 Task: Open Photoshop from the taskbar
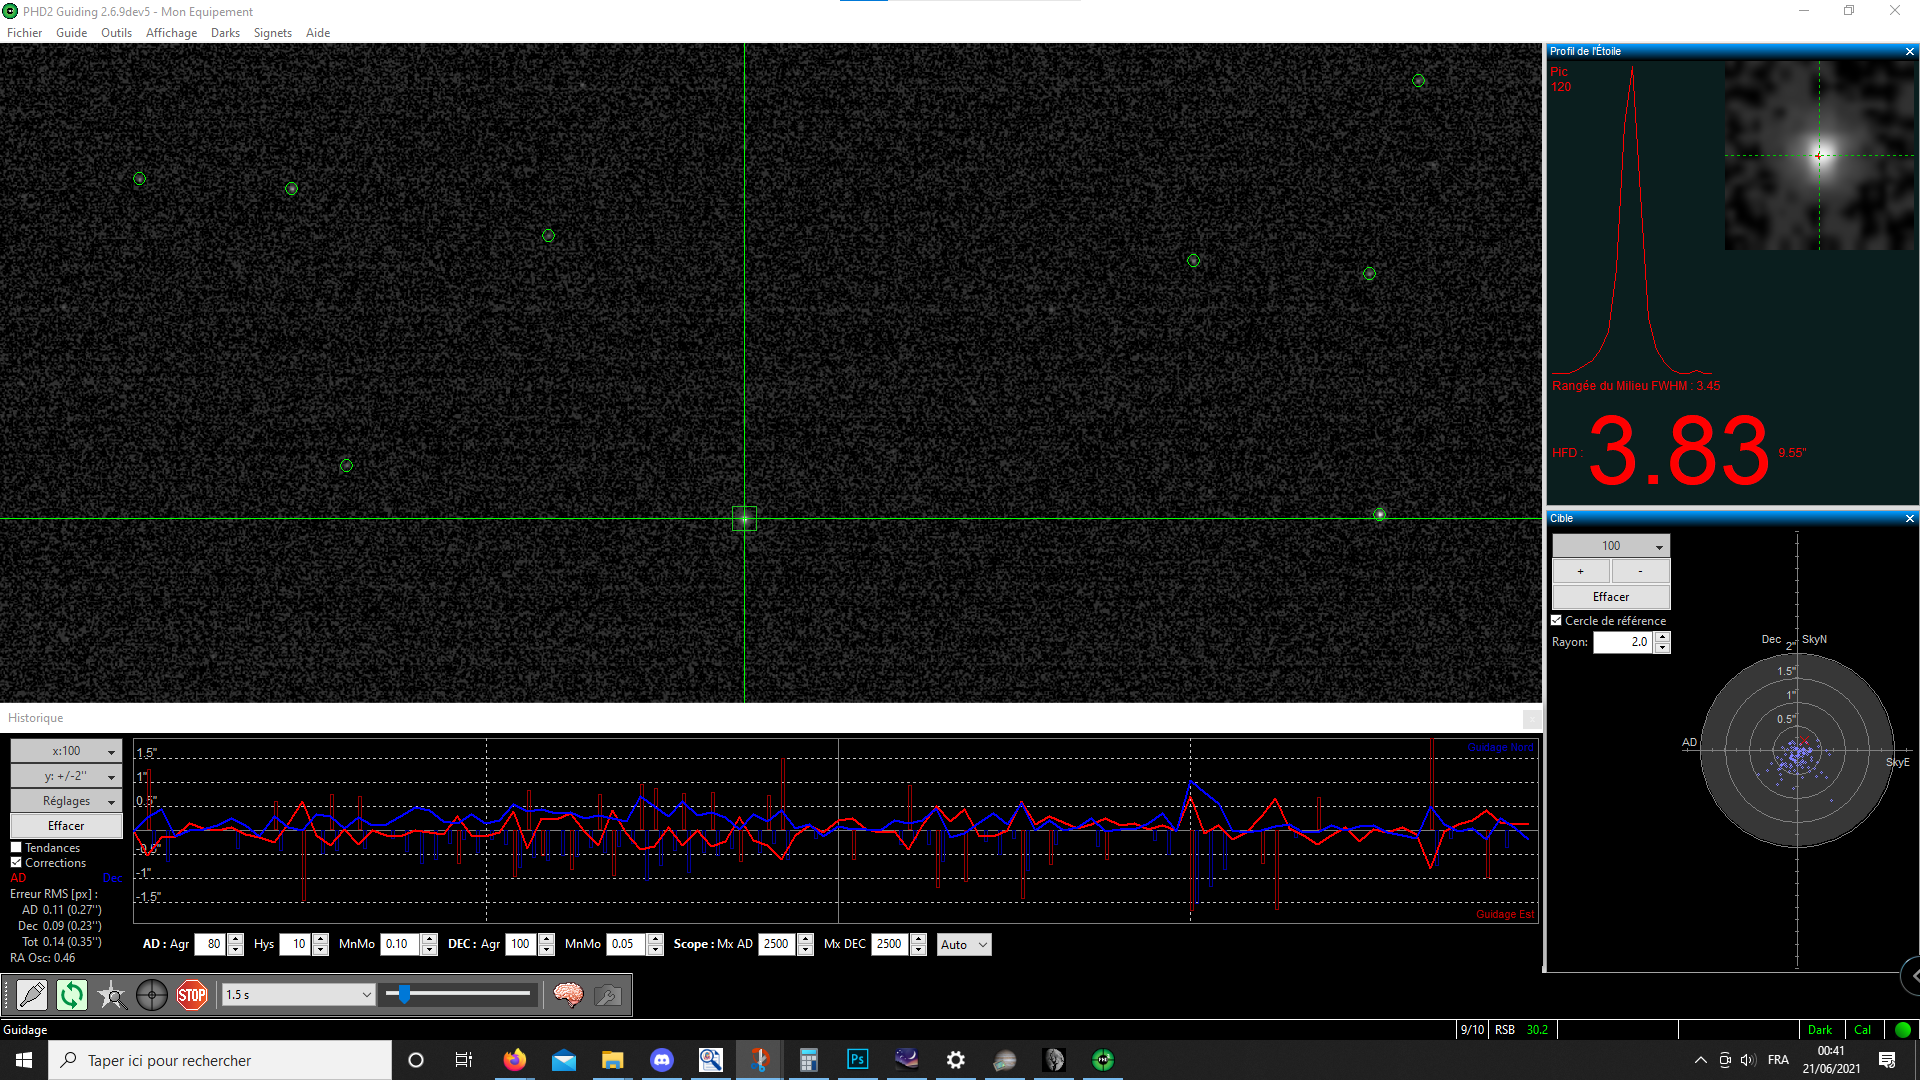point(858,1060)
